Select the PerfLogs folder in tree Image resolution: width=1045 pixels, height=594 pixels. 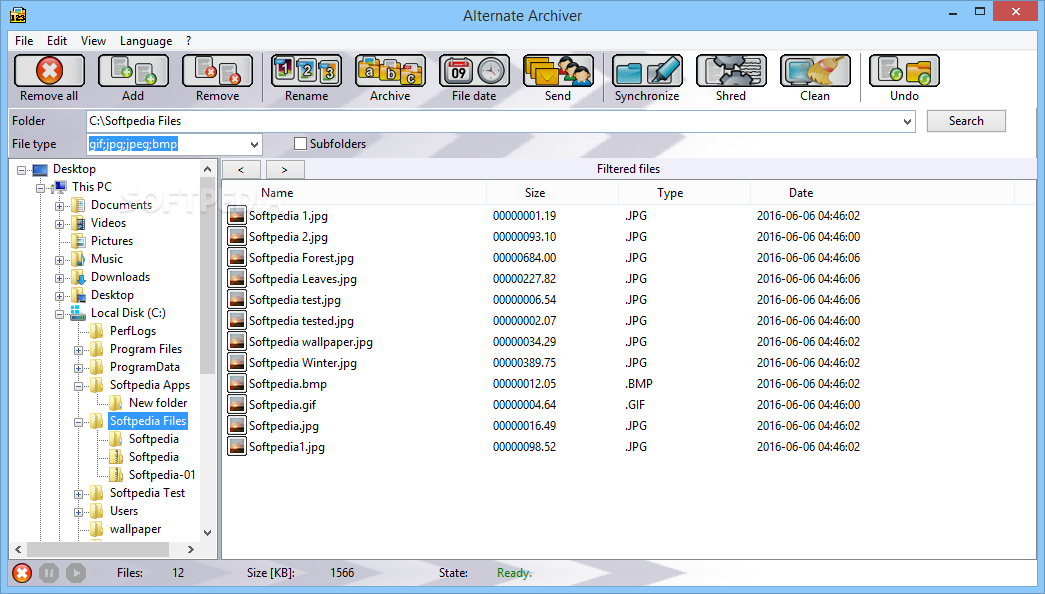(x=133, y=331)
